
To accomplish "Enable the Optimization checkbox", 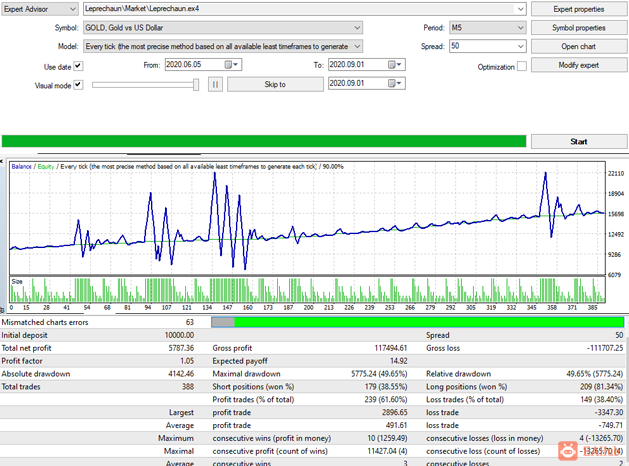I will [521, 67].
